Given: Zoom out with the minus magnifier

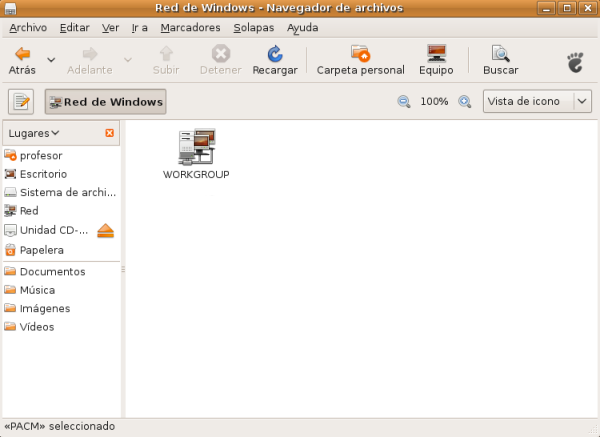Looking at the screenshot, I should [404, 102].
